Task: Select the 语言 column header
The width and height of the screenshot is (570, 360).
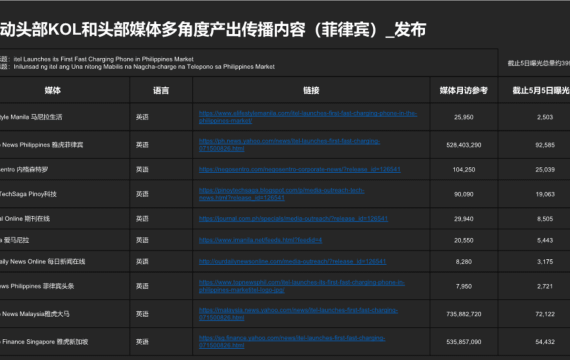Action: coord(161,91)
